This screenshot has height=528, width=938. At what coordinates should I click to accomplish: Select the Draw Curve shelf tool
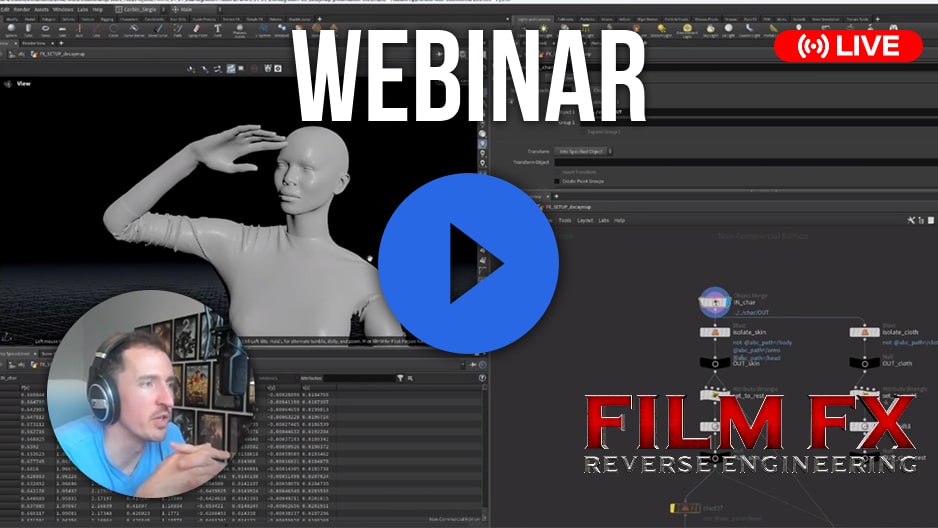click(x=158, y=30)
